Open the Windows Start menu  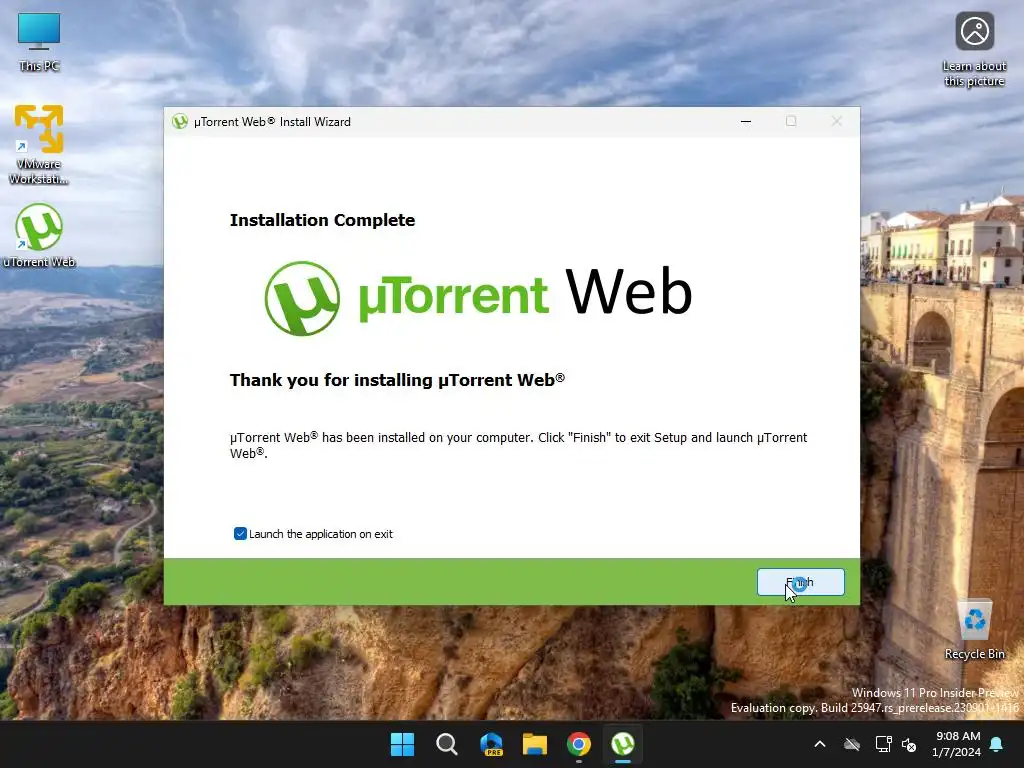(402, 744)
